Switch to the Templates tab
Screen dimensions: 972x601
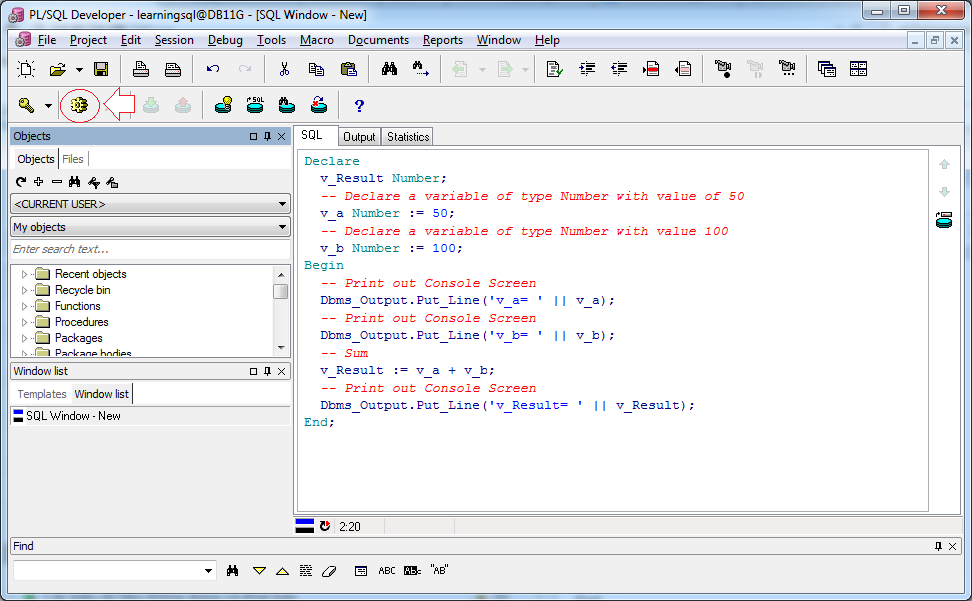[42, 394]
